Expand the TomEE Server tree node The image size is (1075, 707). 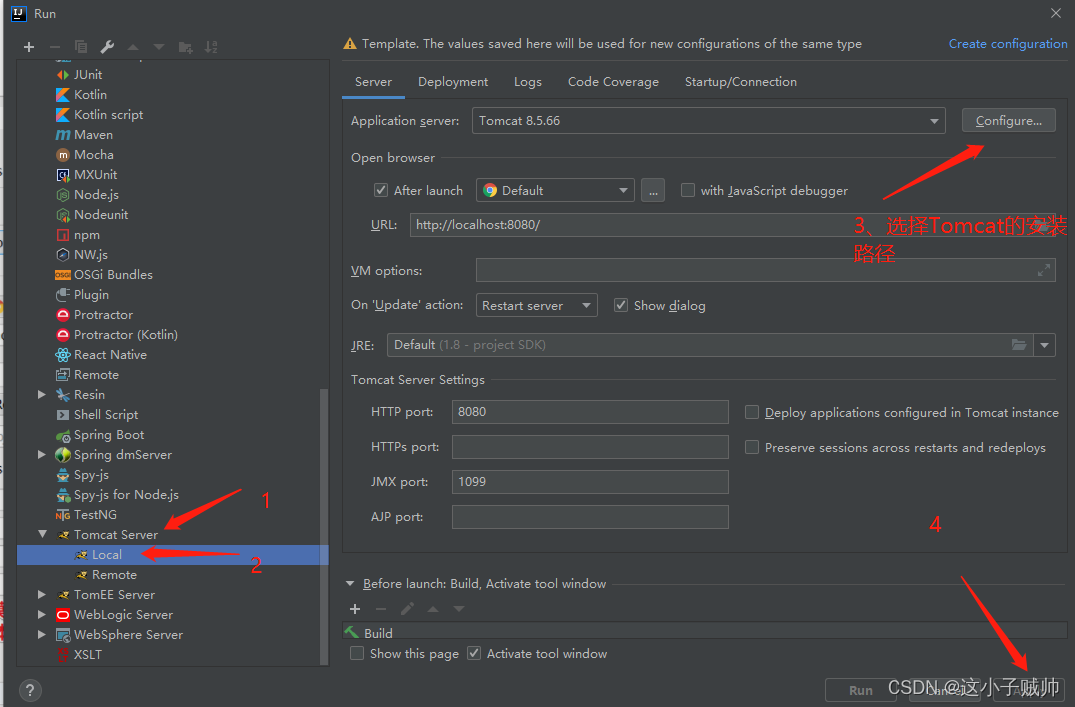[x=42, y=595]
